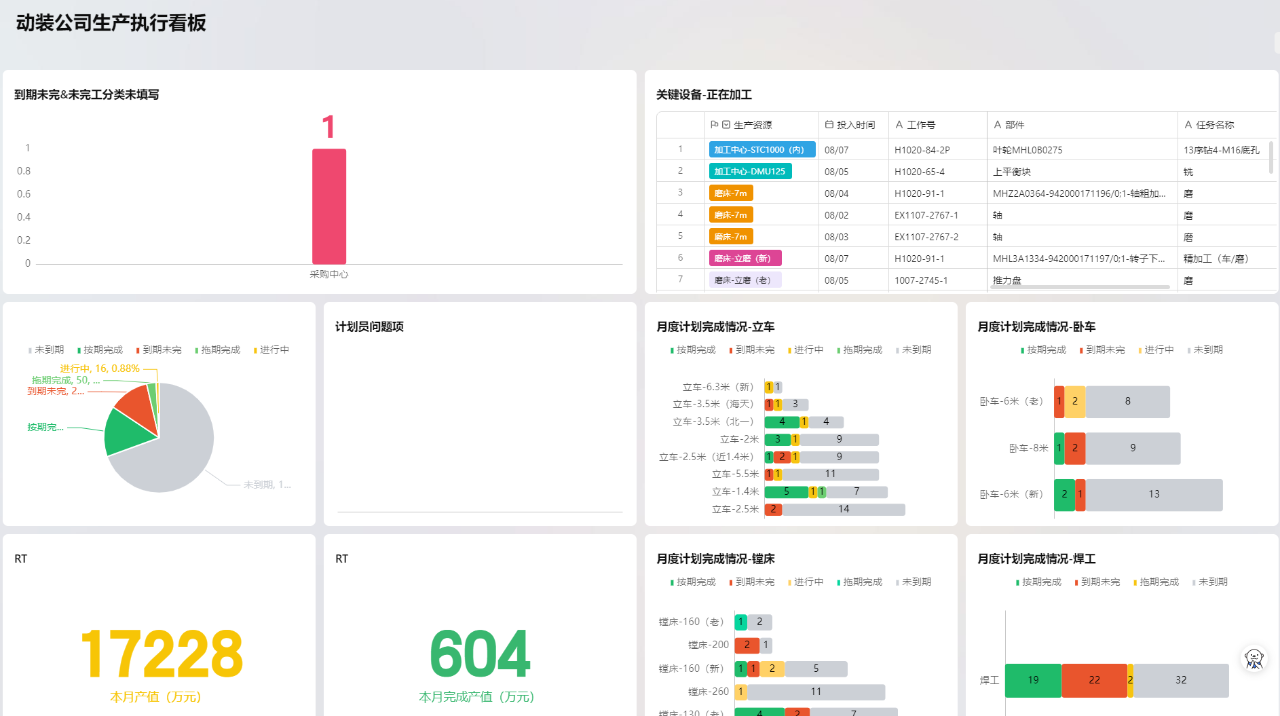Click the flag icon in the 生产资源 column header
Image resolution: width=1280 pixels, height=716 pixels.
coord(714,124)
